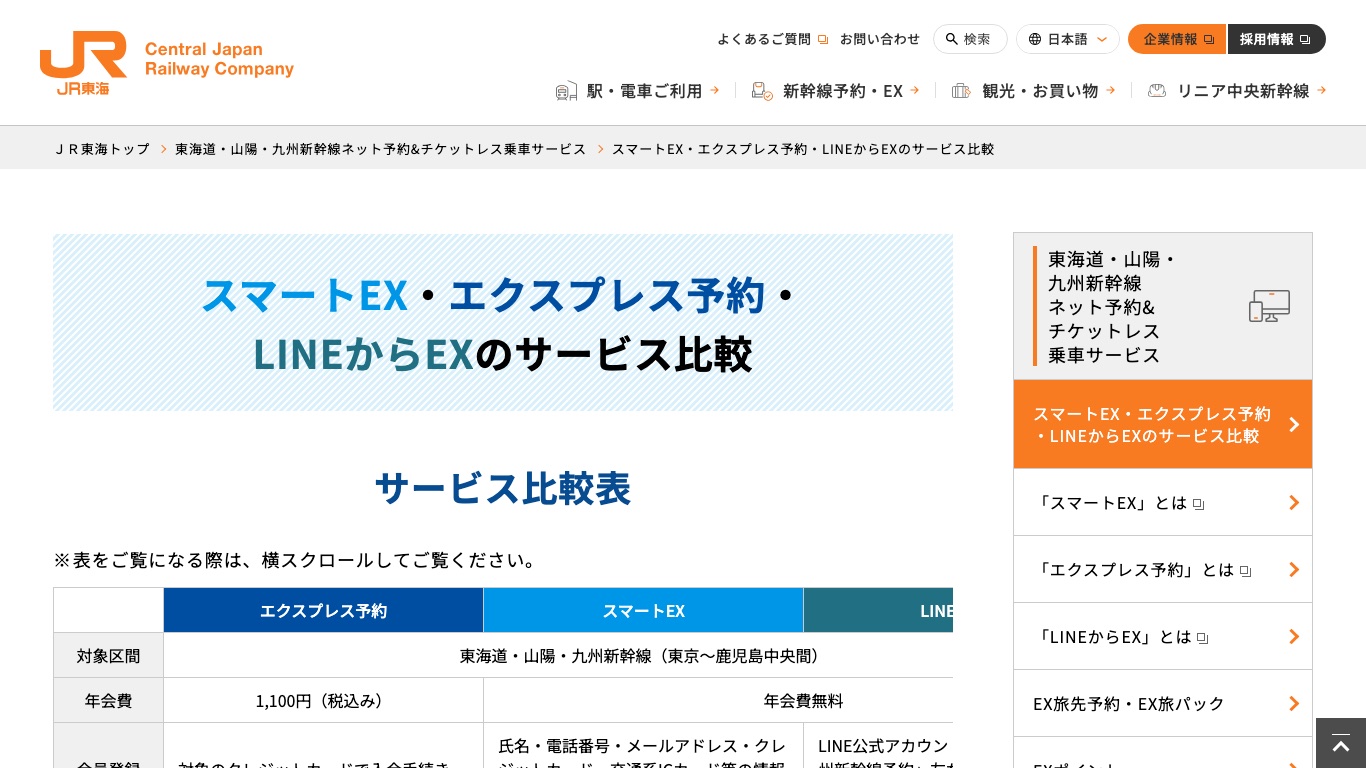Viewport: 1366px width, 768px height.
Task: Click the suitcase icon beside 観光・お買い物
Action: 961,91
